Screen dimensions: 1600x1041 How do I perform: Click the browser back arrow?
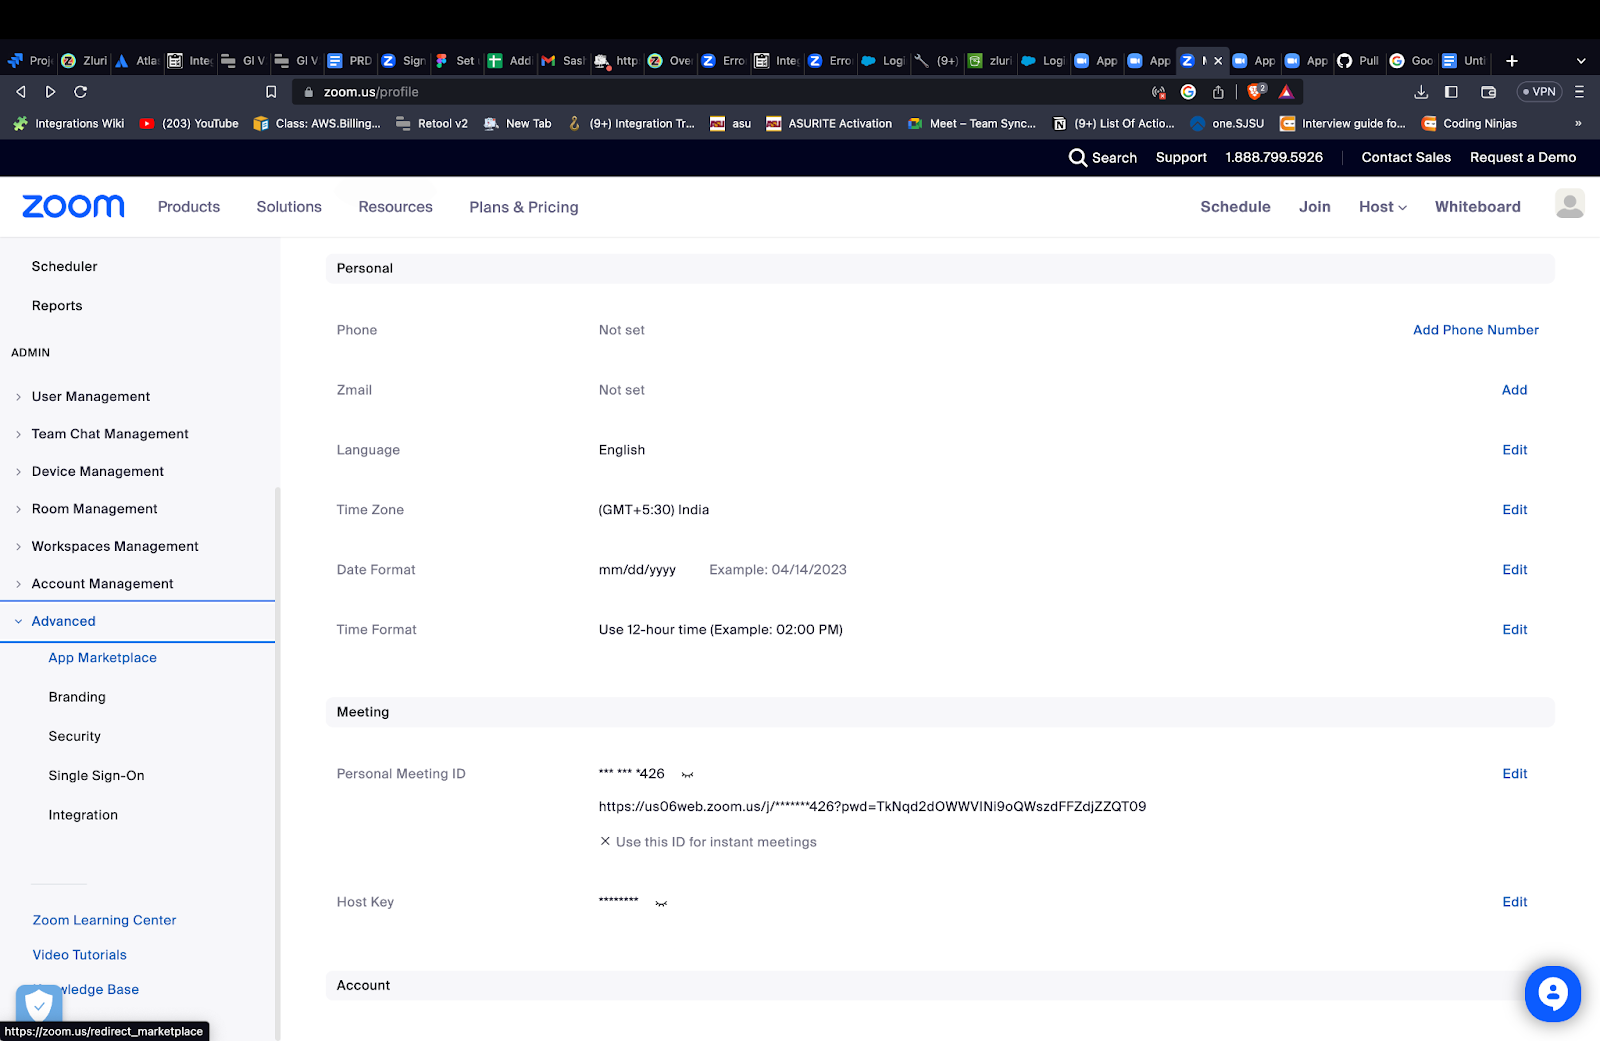(x=21, y=92)
